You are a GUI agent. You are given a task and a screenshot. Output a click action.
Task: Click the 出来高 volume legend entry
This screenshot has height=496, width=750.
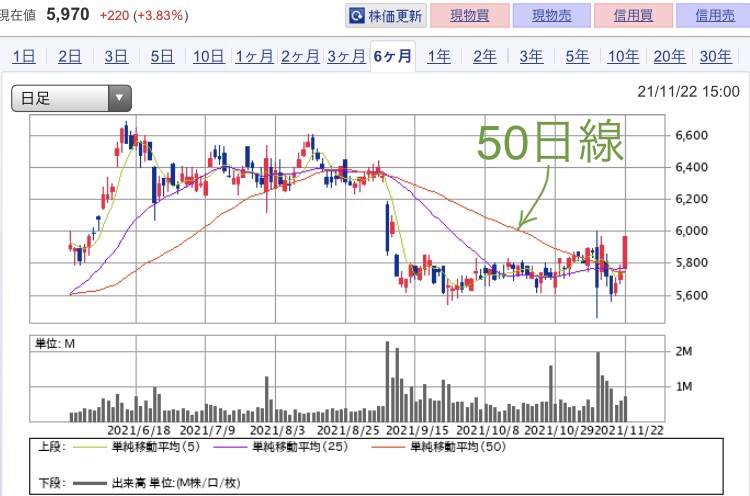(176, 483)
